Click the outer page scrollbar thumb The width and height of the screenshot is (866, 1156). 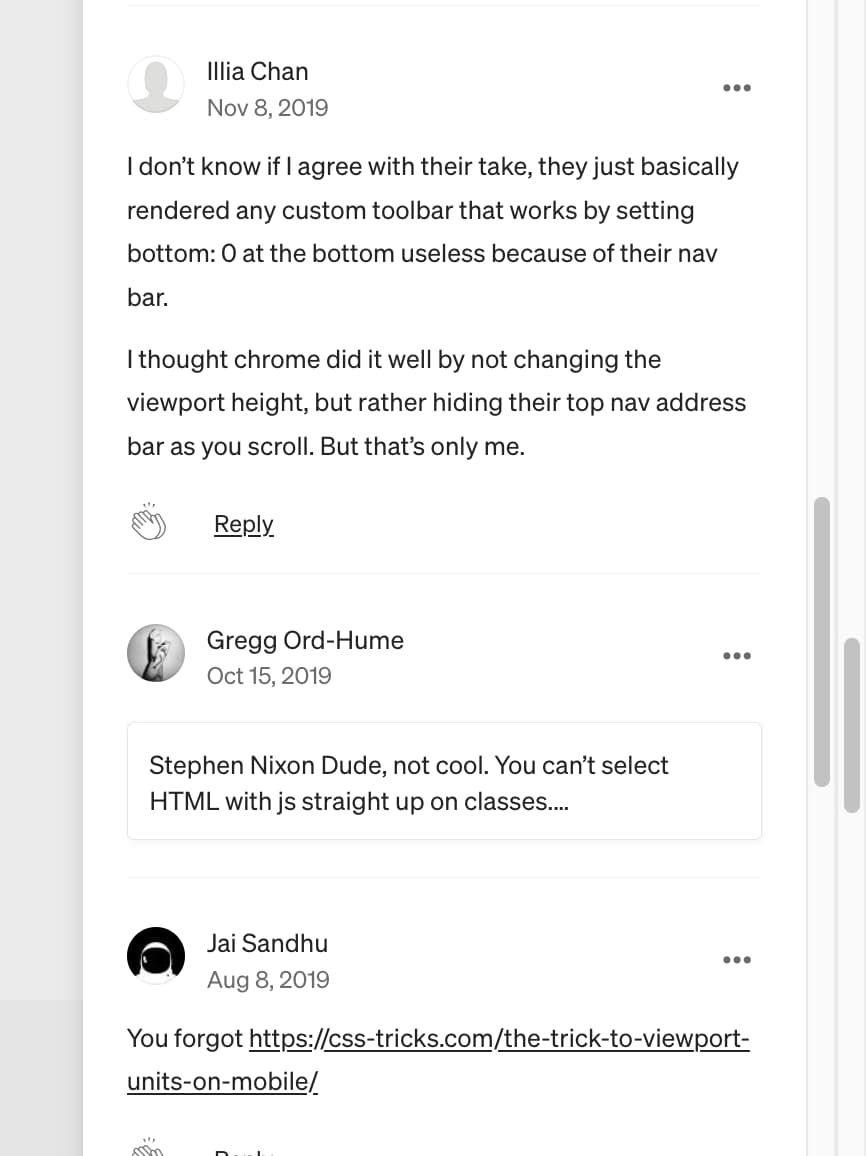point(852,725)
